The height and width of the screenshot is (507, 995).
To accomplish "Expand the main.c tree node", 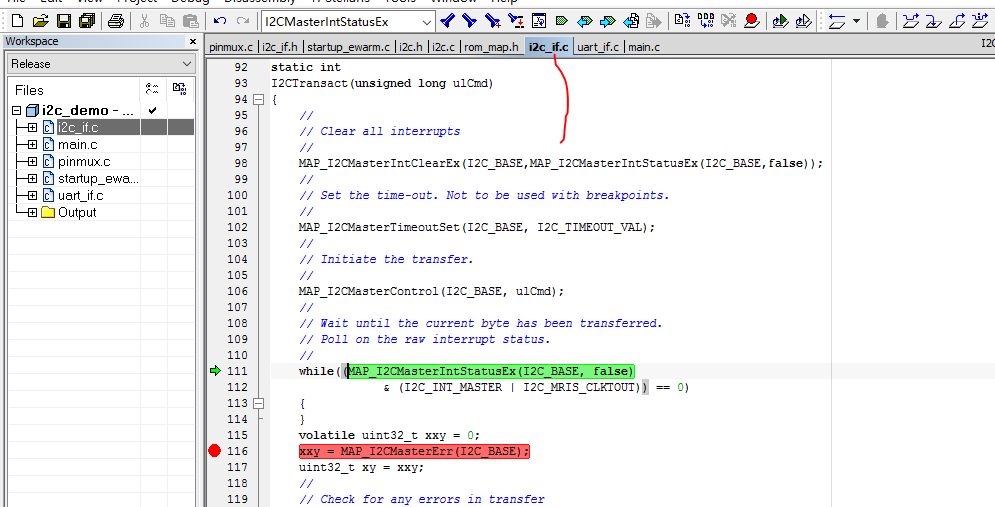I will click(32, 145).
